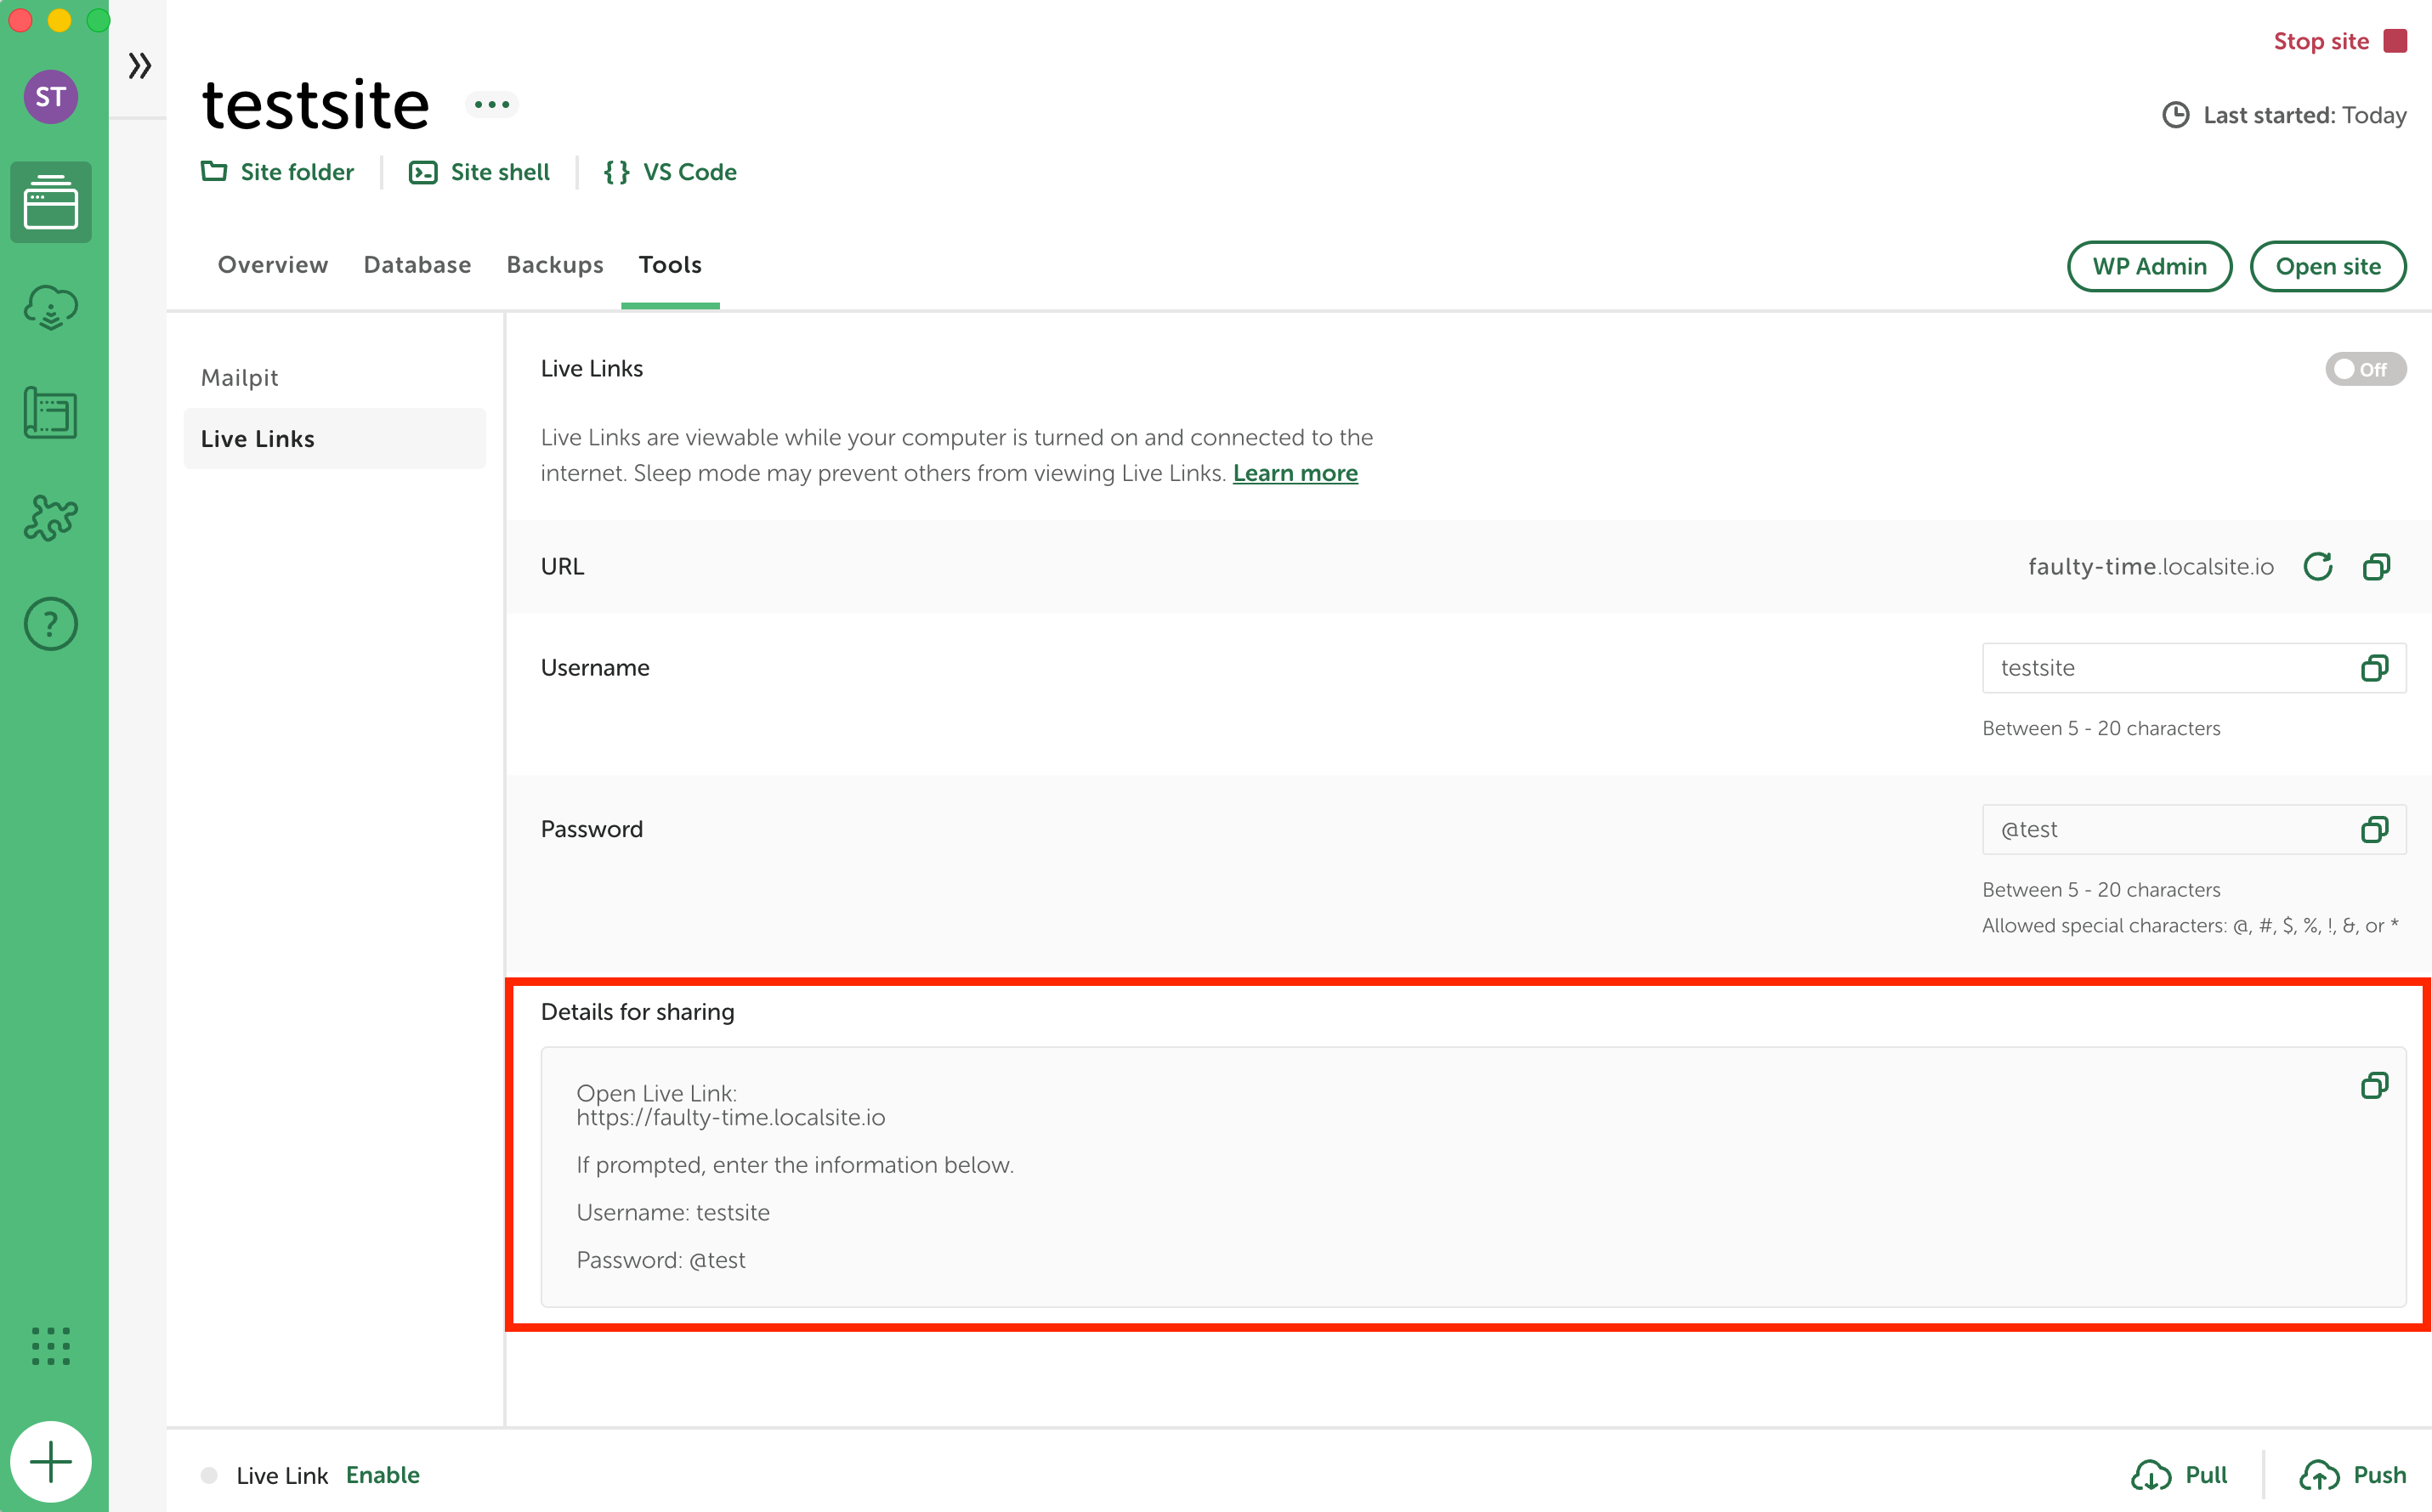This screenshot has height=1512, width=2432.
Task: Regenerate the Live Link URL
Action: [x=2318, y=566]
